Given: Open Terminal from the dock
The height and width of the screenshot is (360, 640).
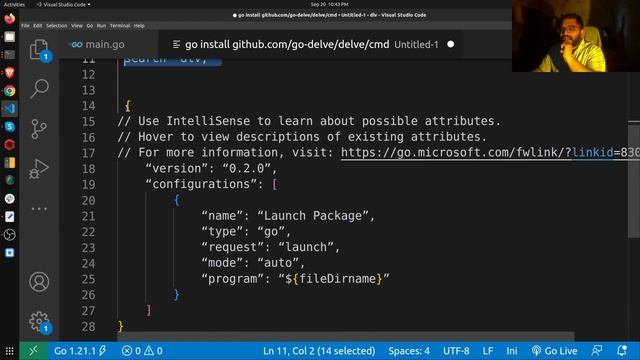Looking at the screenshot, I should (x=9, y=55).
